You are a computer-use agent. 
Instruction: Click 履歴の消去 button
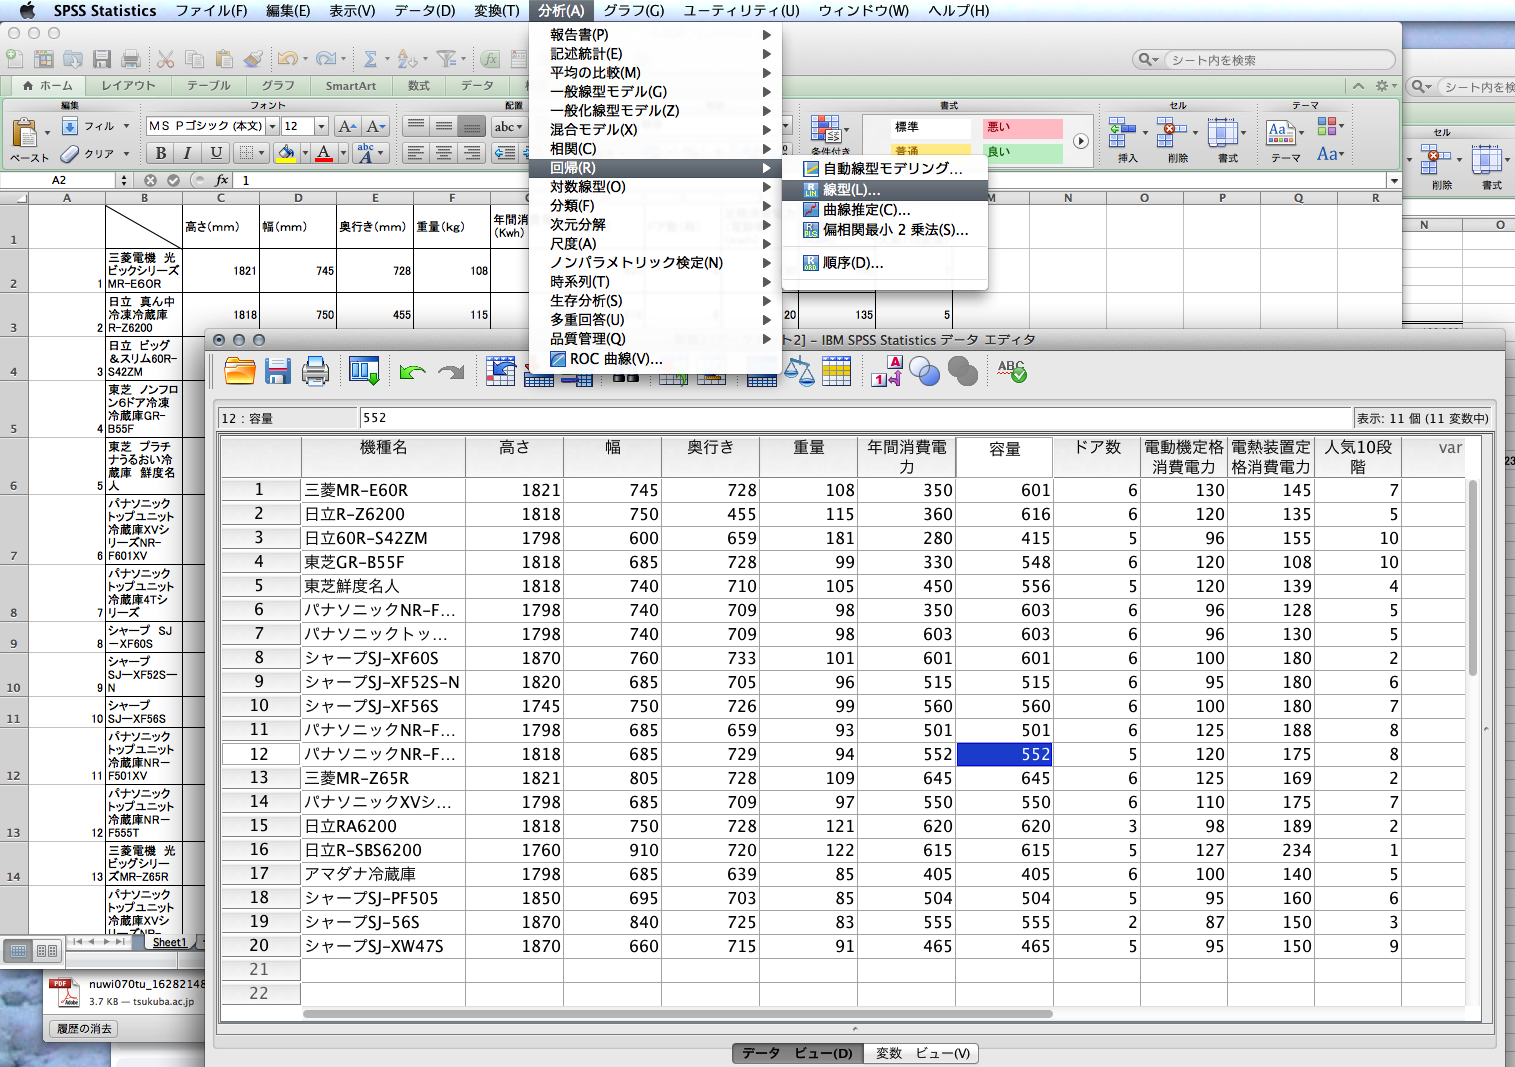(84, 1029)
